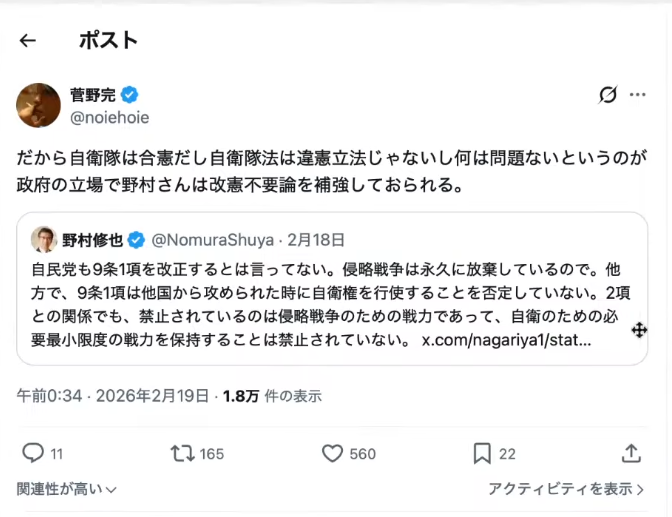Open the three-dot more options menu
Viewport: 672px width, 517px height.
pos(638,95)
